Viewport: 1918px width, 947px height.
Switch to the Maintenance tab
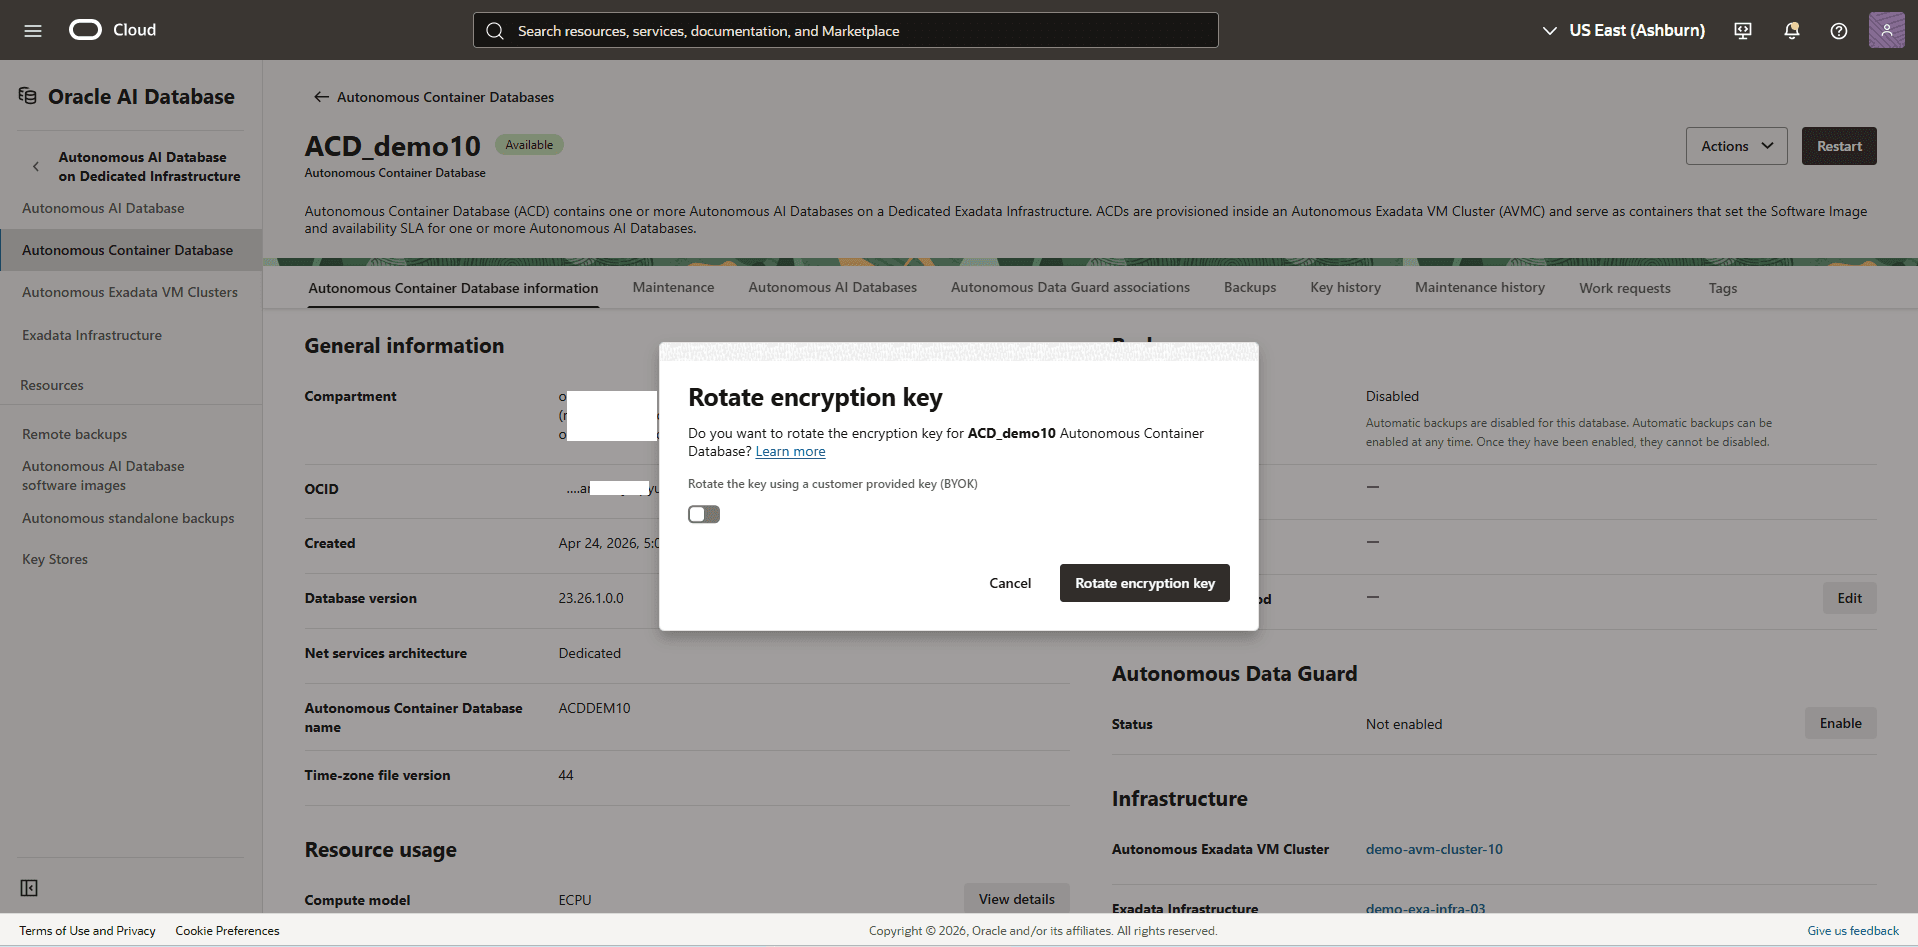673,288
